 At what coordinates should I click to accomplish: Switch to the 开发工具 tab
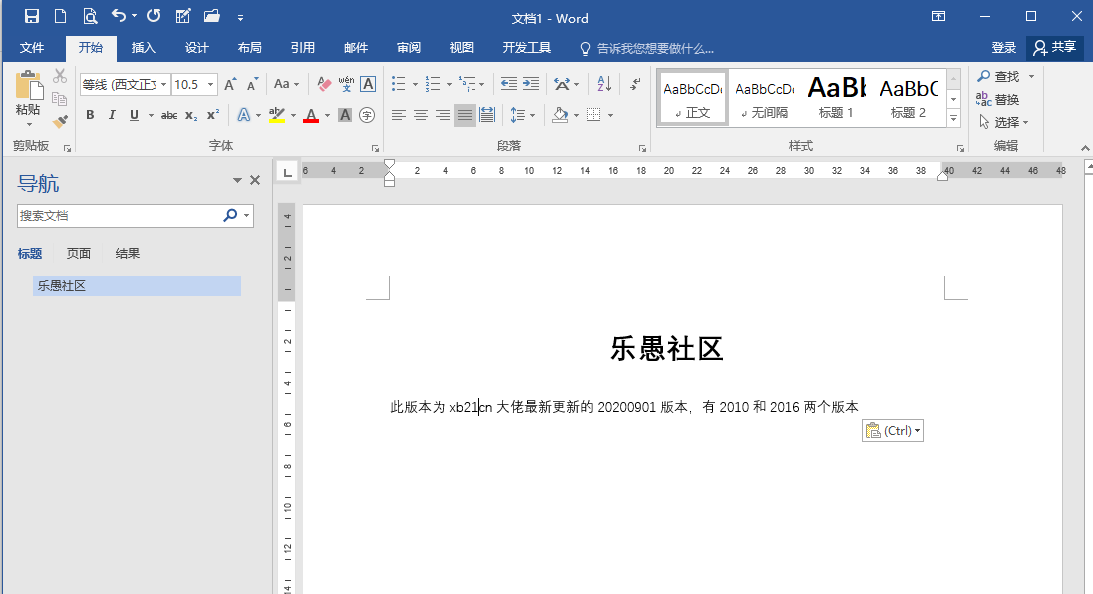pyautogui.click(x=527, y=47)
